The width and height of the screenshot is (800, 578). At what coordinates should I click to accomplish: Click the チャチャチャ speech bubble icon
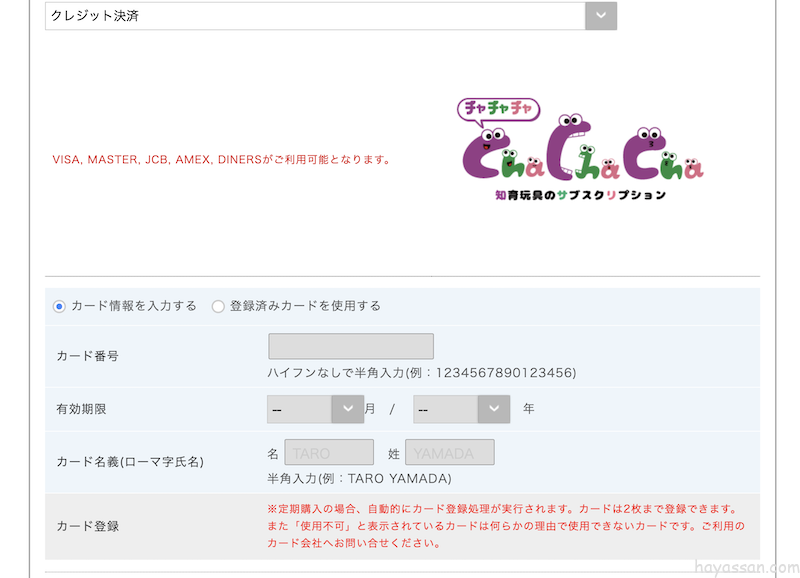pyautogui.click(x=499, y=108)
